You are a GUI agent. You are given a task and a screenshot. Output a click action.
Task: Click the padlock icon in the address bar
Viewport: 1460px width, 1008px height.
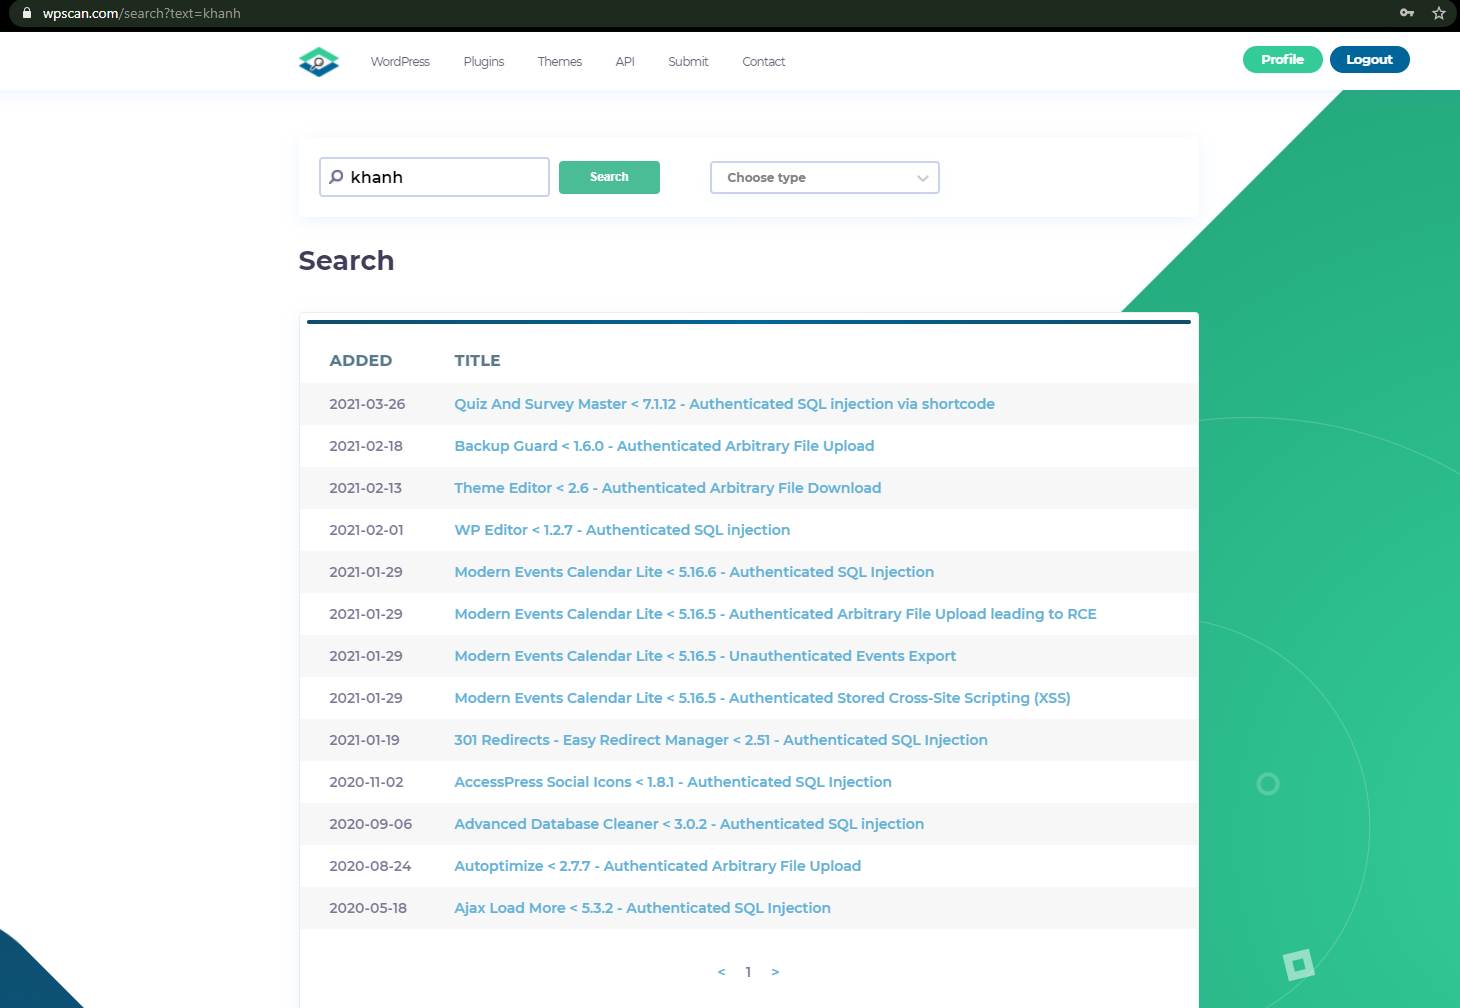[x=27, y=13]
